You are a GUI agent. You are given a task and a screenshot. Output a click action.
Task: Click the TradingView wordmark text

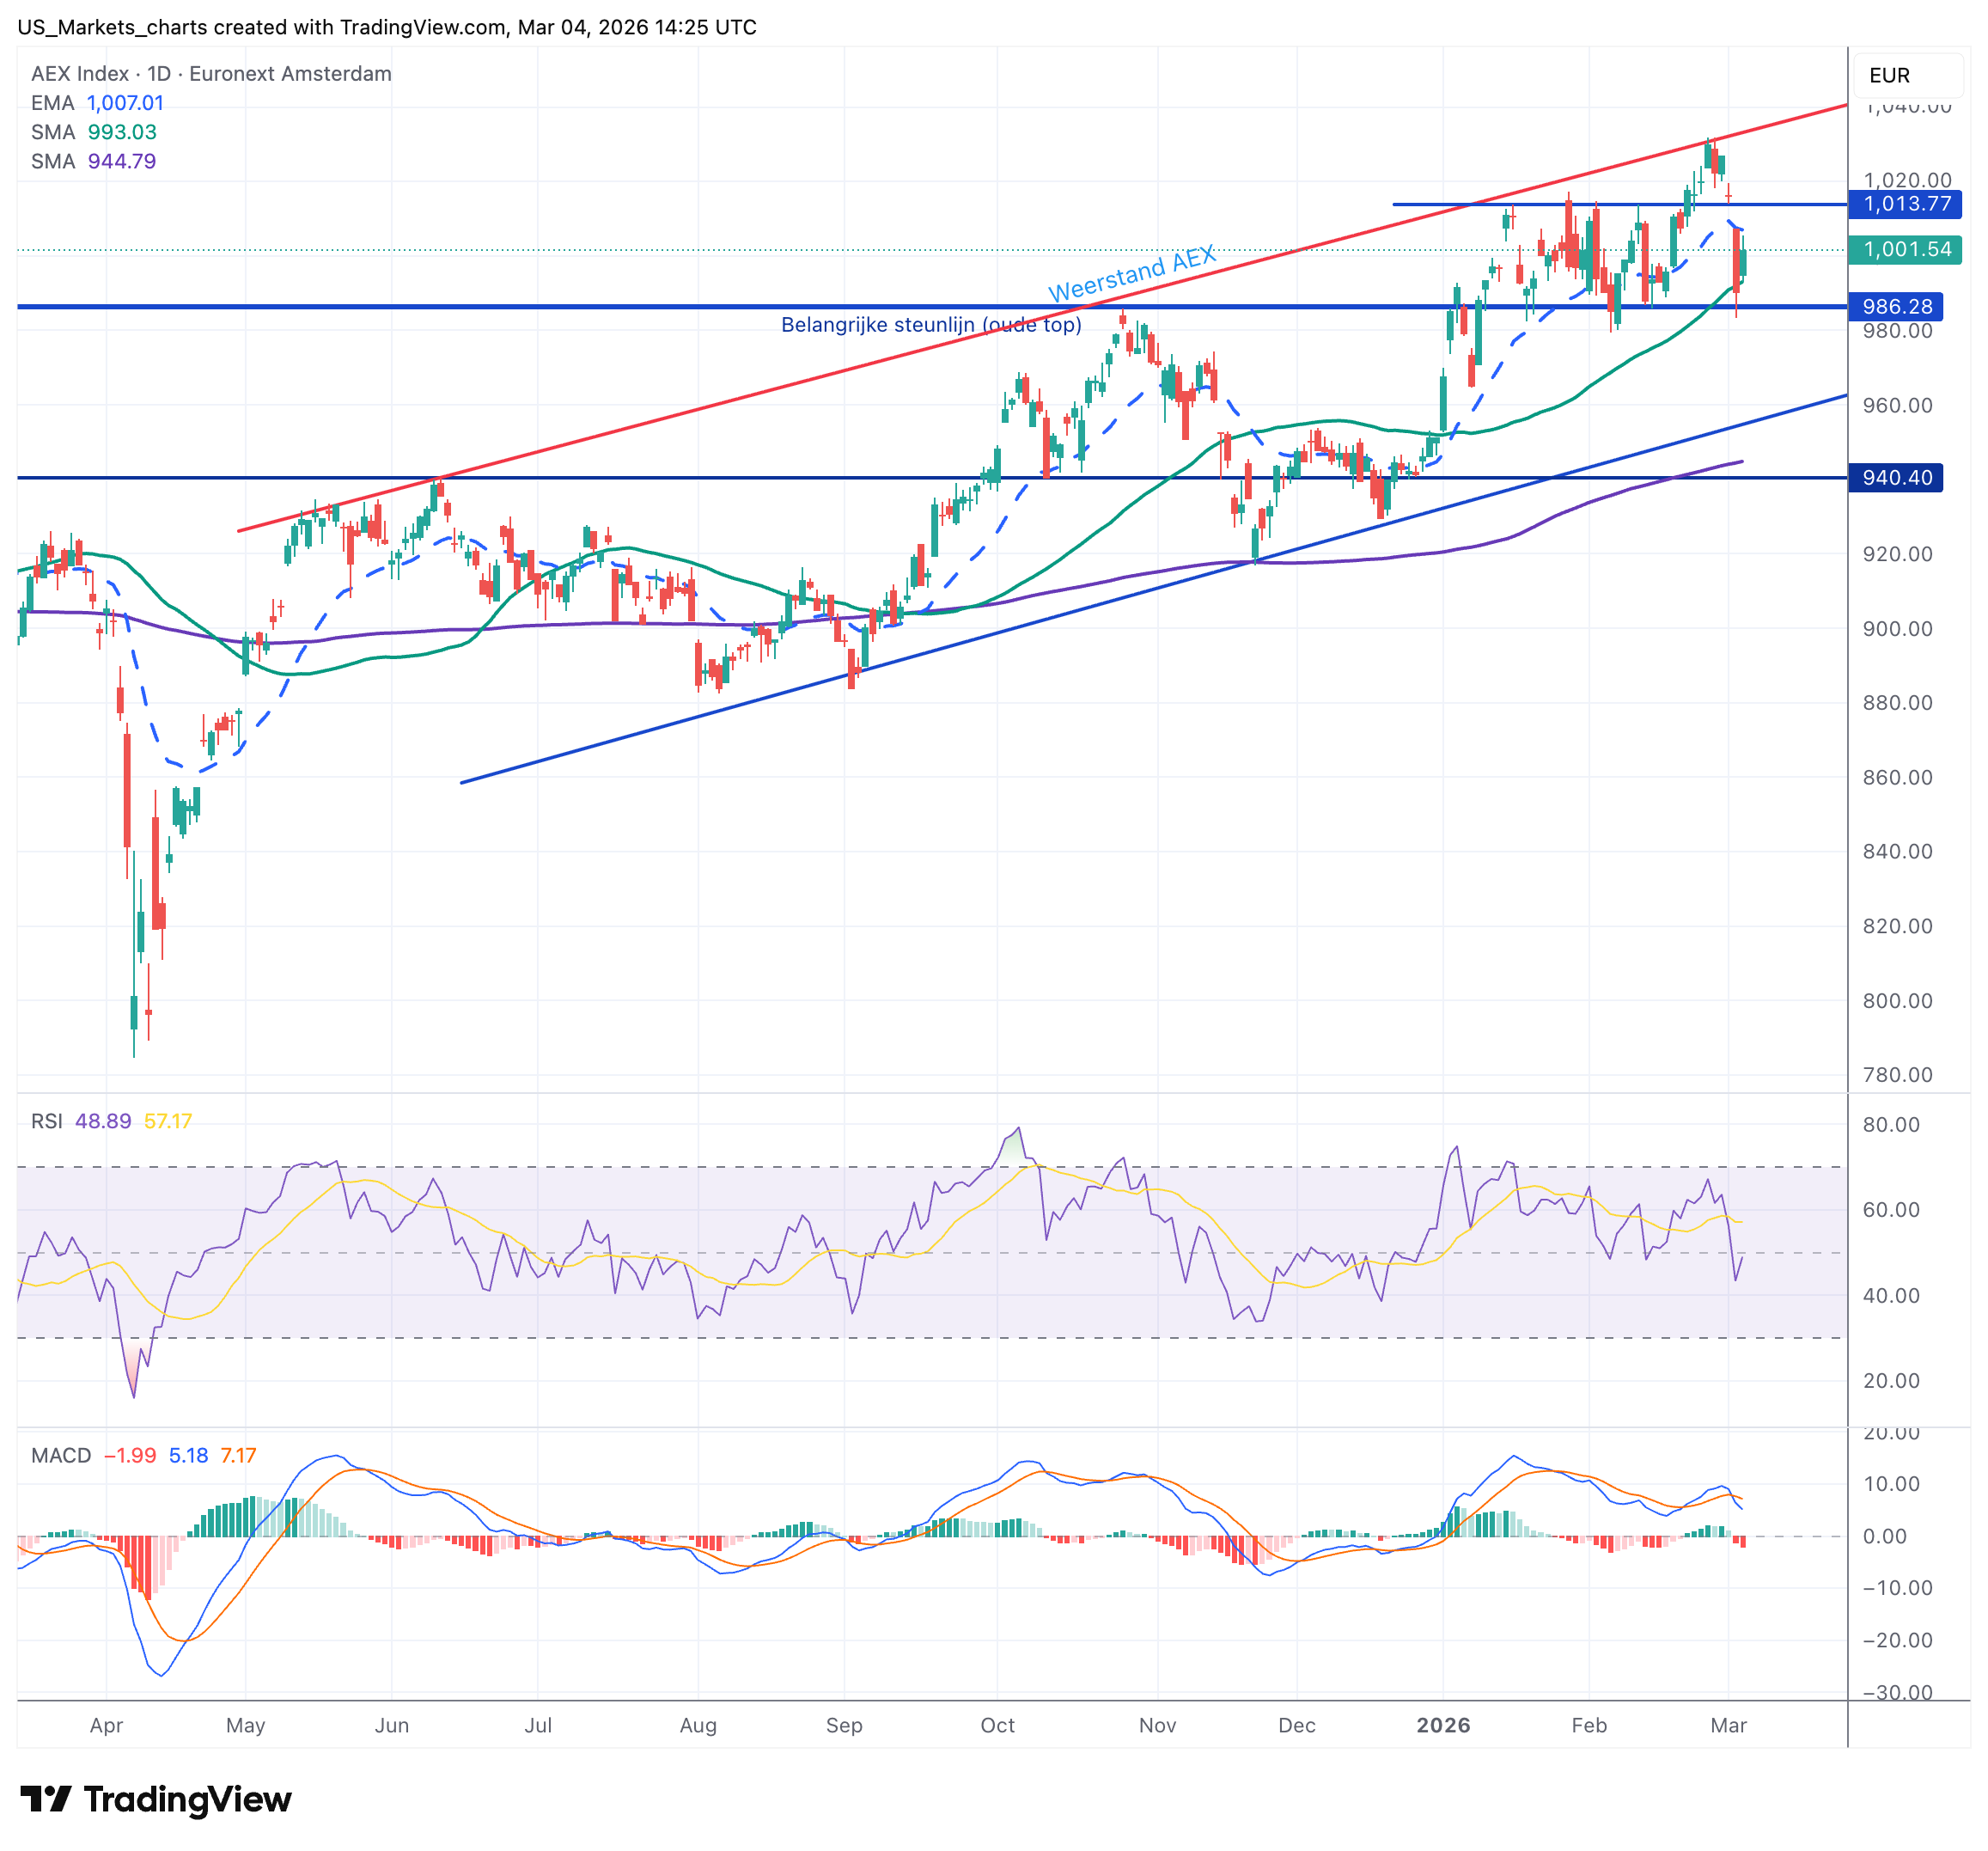coord(187,1799)
